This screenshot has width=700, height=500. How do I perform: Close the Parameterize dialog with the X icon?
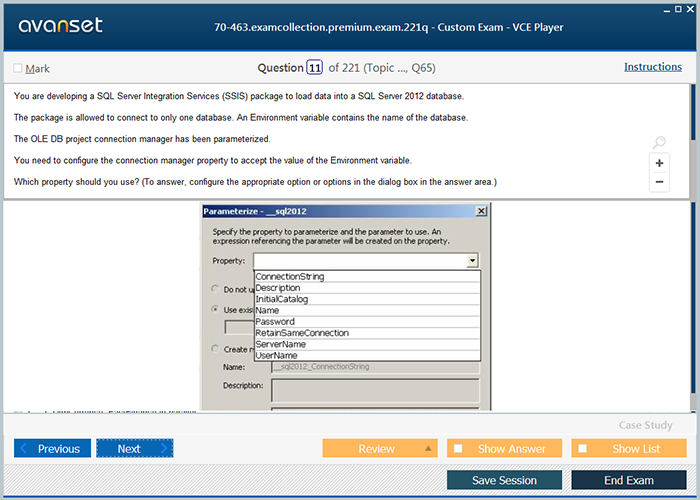tap(481, 211)
